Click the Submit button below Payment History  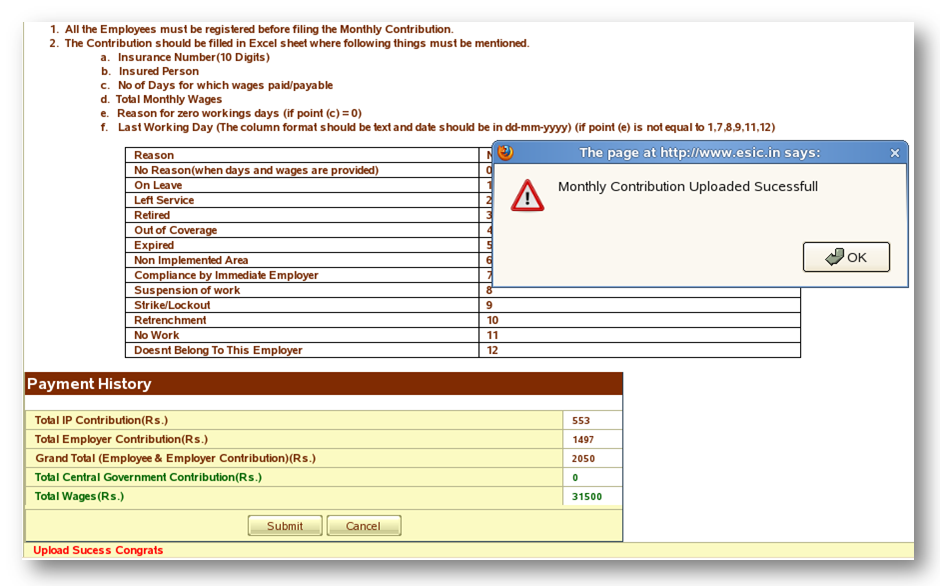click(284, 525)
